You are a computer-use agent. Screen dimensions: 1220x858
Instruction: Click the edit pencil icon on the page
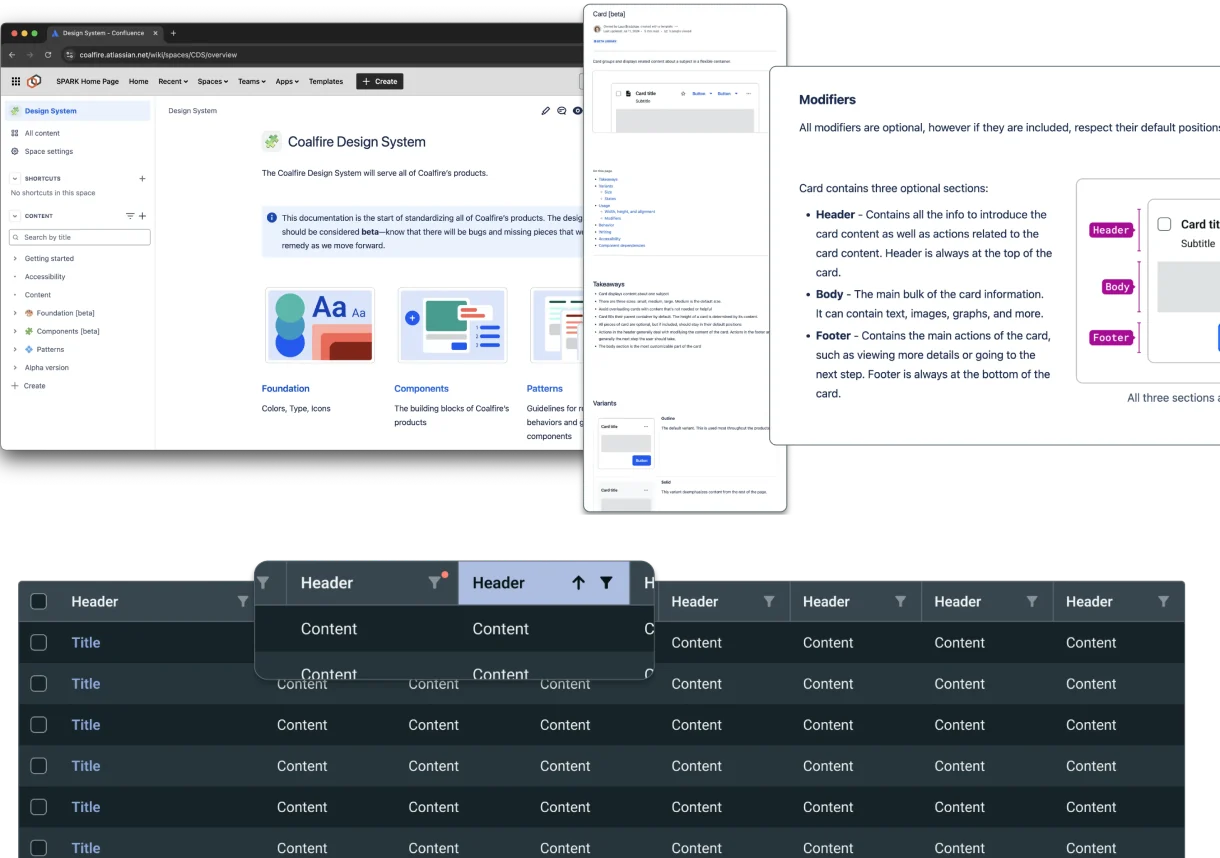click(x=545, y=111)
